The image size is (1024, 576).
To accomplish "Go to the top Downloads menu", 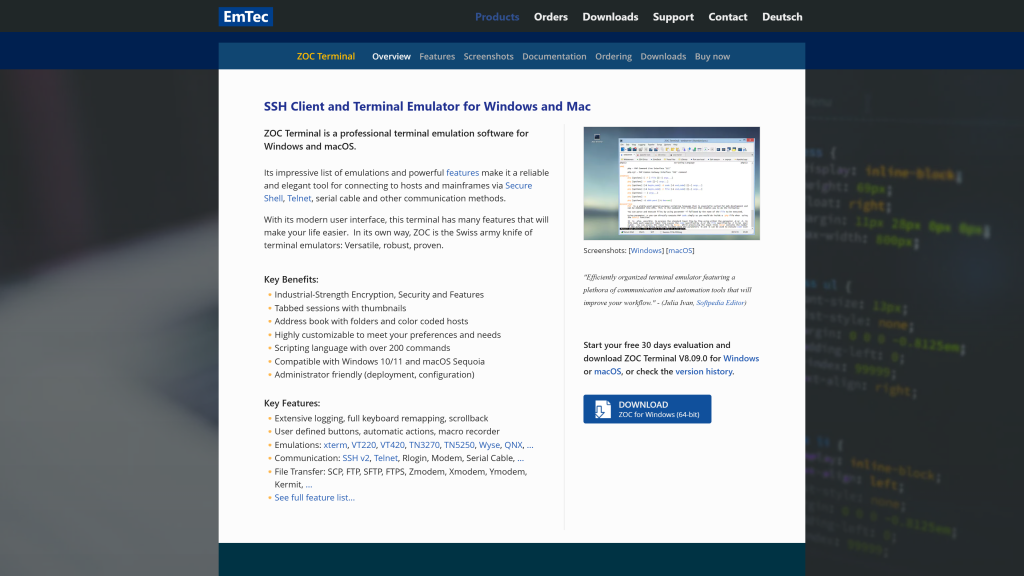I will 610,17.
